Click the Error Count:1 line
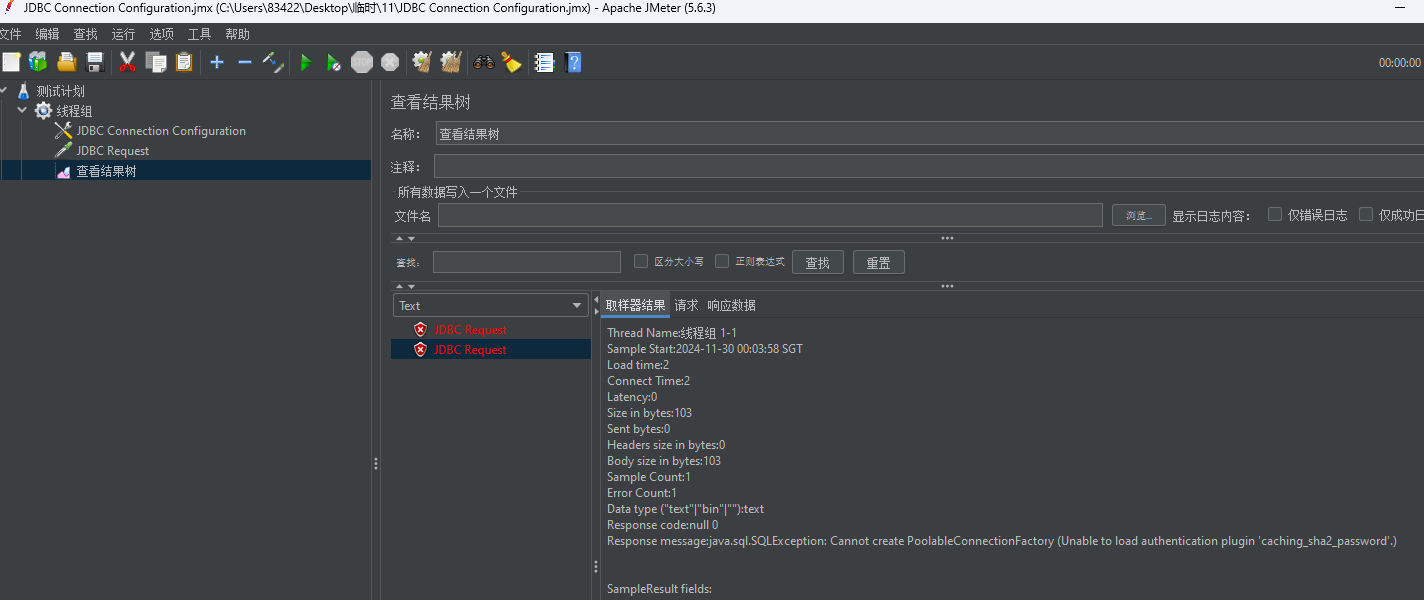Screen dimensions: 1424x600 click(x=642, y=493)
